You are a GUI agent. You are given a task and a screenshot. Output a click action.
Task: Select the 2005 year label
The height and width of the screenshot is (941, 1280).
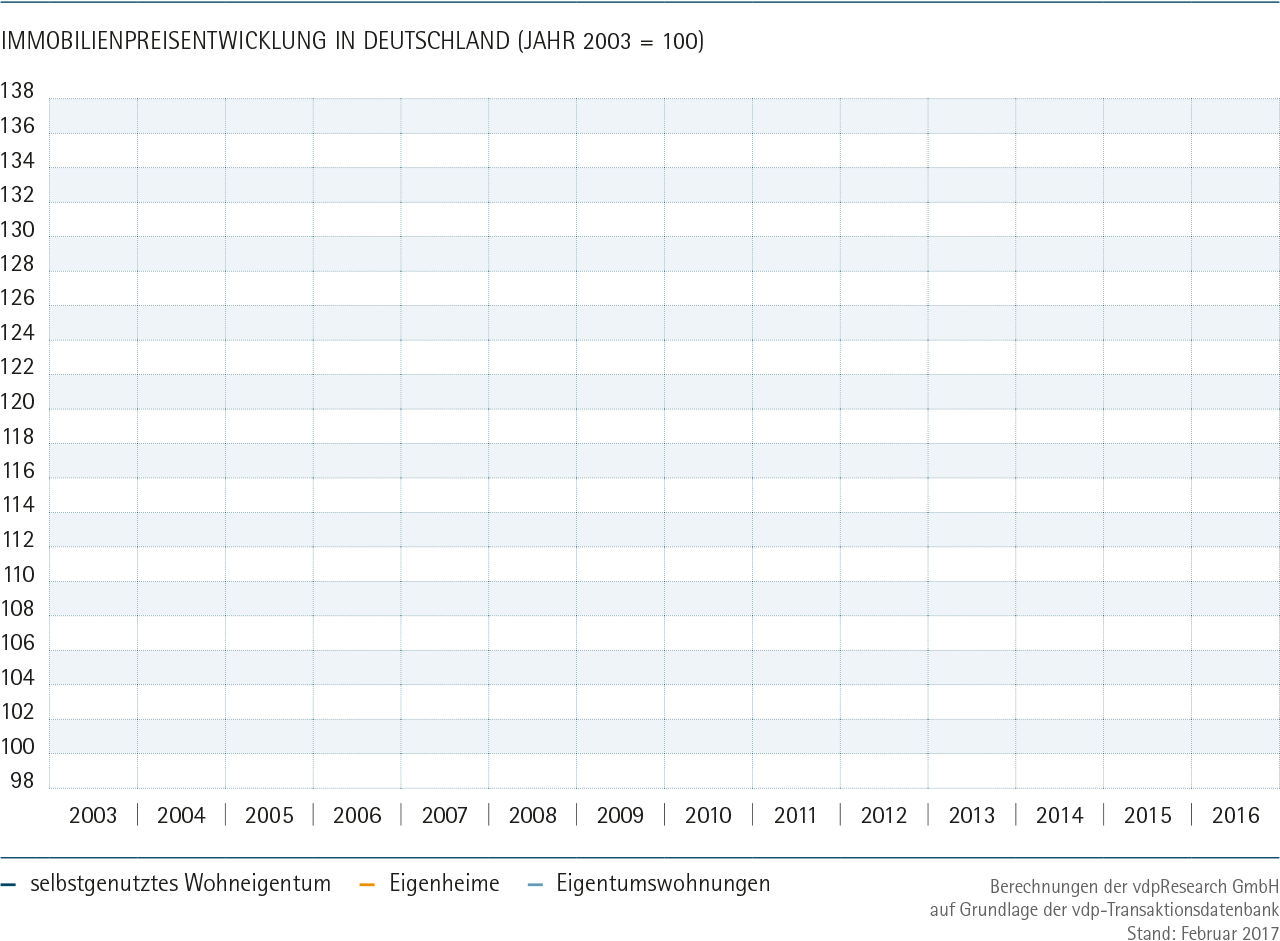pos(269,816)
